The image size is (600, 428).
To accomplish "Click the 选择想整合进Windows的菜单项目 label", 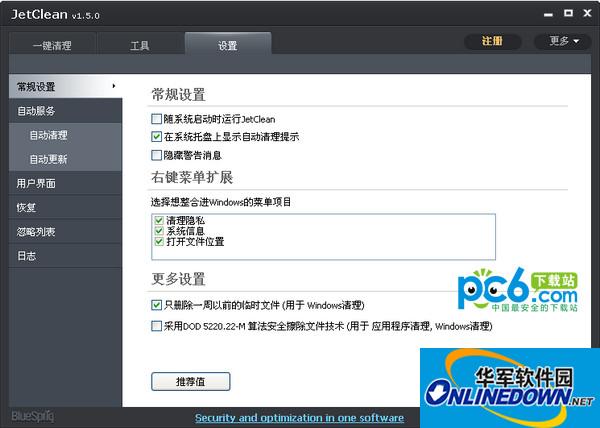I will pos(221,202).
